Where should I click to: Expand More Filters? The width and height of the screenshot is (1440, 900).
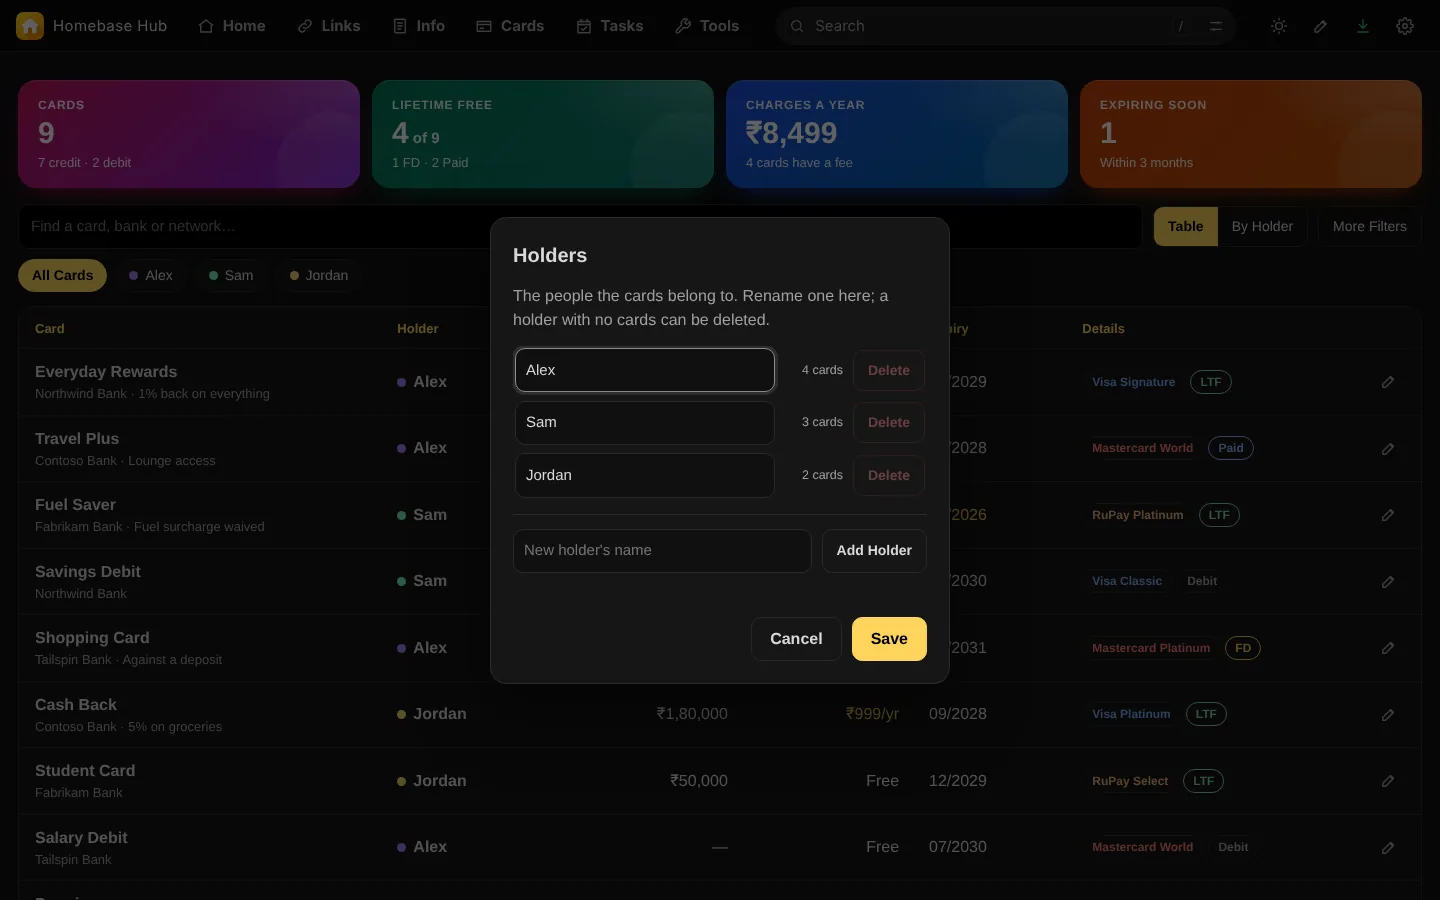click(x=1370, y=227)
